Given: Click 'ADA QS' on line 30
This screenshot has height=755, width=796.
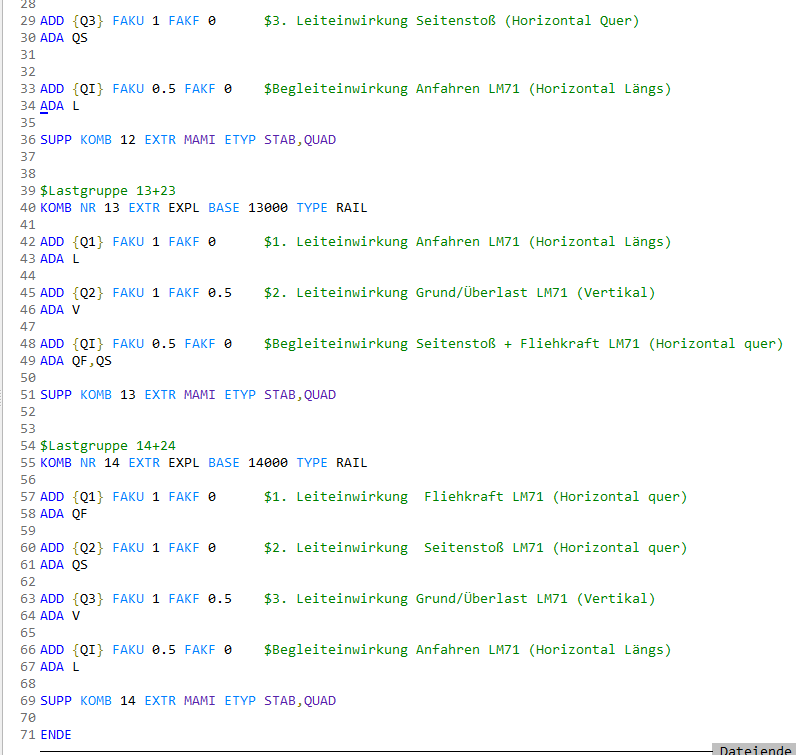Looking at the screenshot, I should (63, 38).
